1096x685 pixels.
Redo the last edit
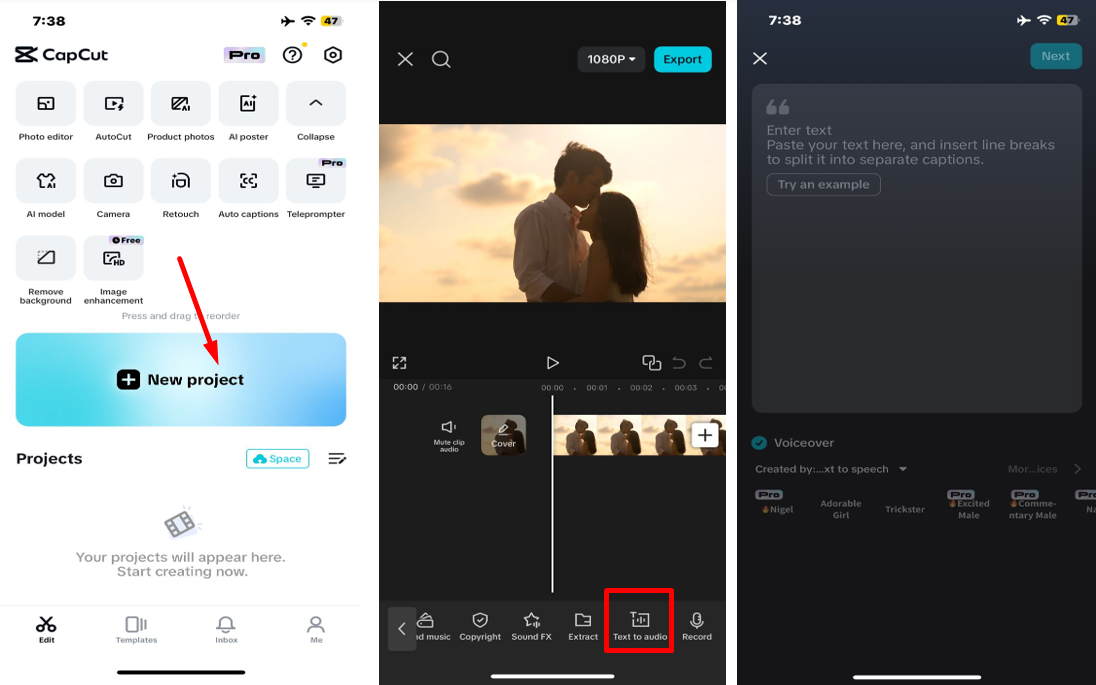pos(706,363)
